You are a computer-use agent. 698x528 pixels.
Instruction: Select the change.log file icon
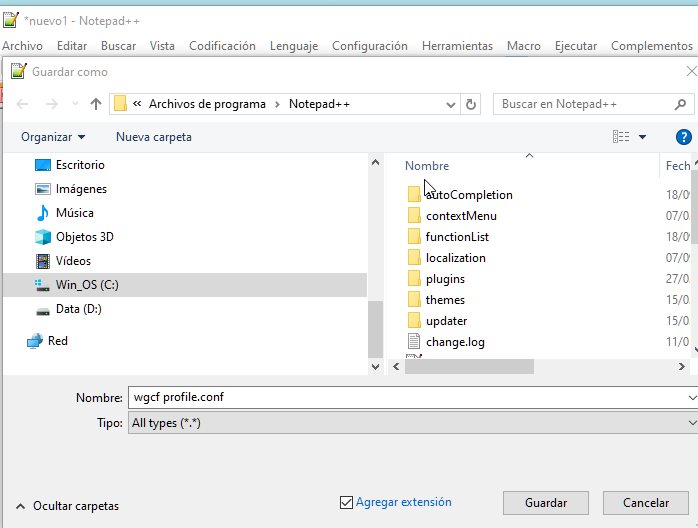coord(415,342)
